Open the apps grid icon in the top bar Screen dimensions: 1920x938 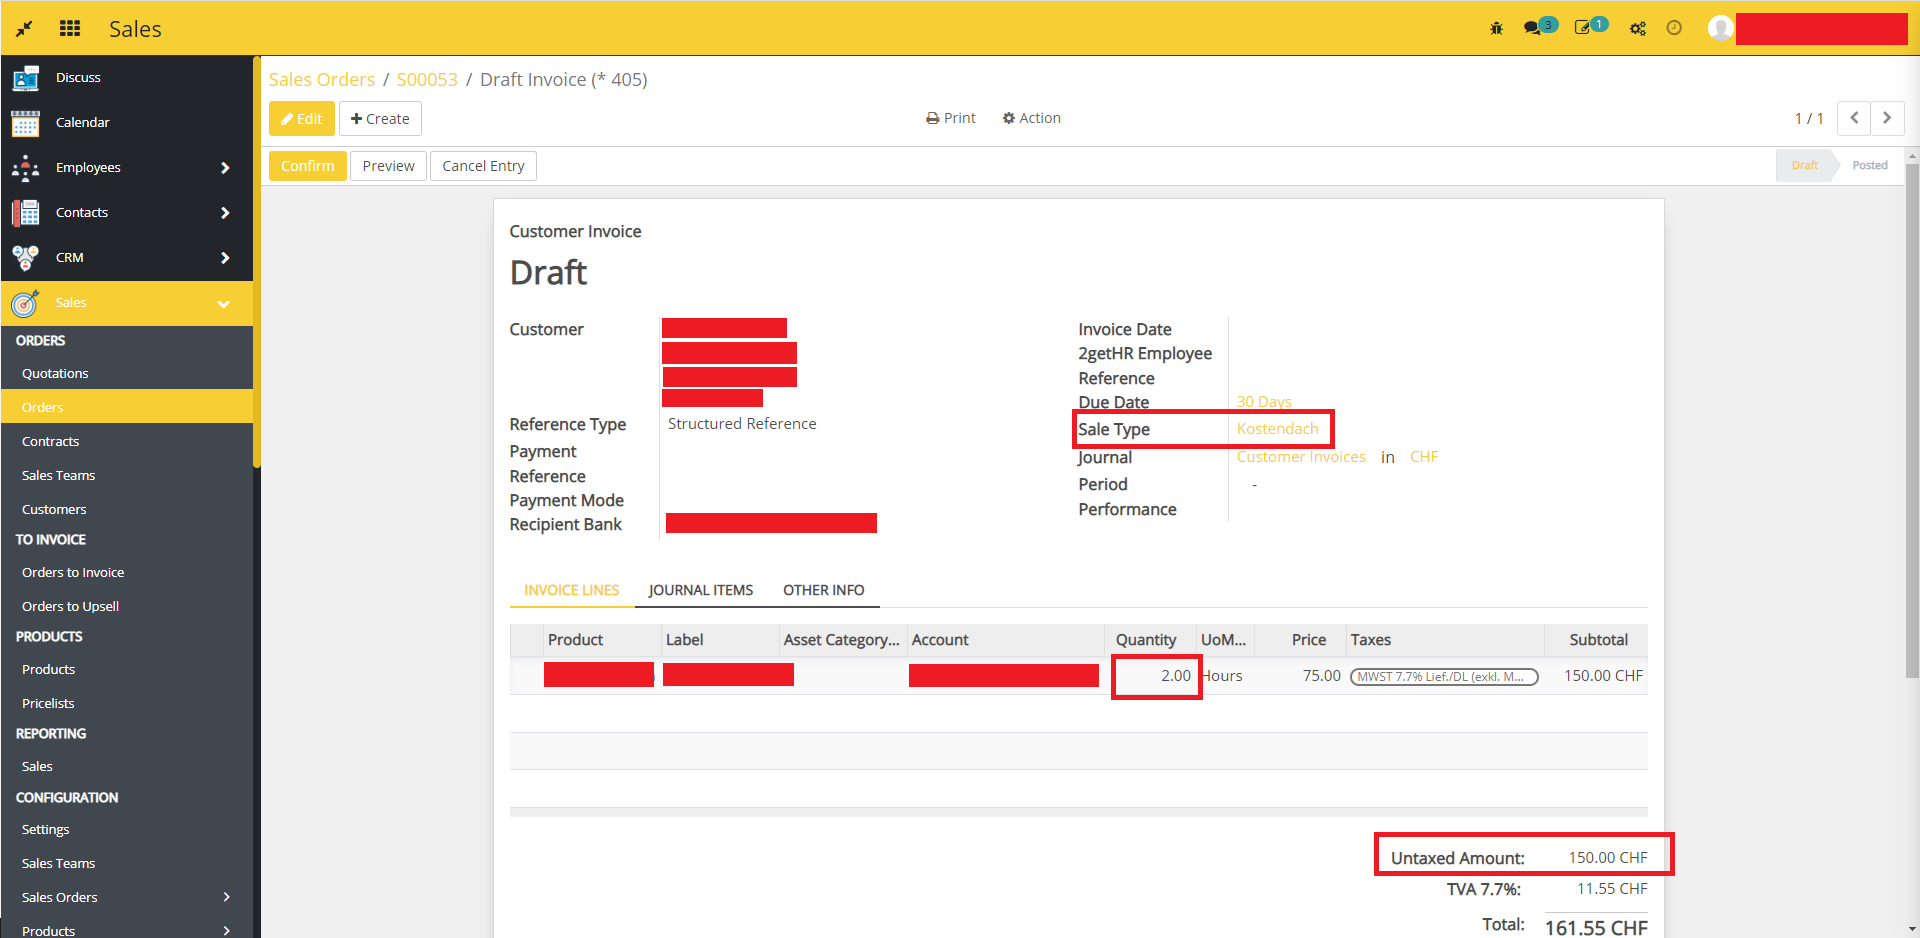69,28
